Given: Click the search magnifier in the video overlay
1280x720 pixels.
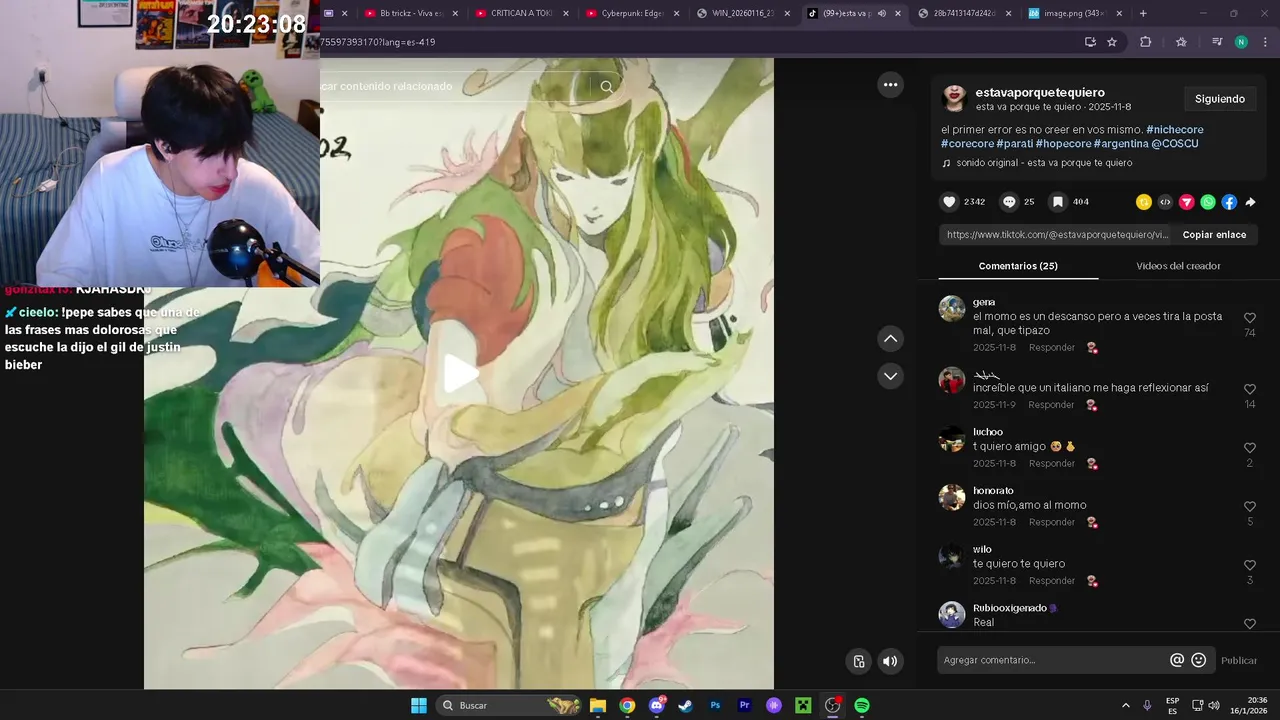Looking at the screenshot, I should tap(607, 87).
